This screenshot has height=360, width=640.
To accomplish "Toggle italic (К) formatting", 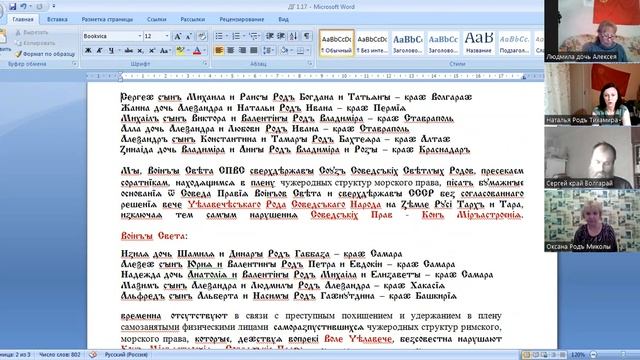I will pos(99,51).
